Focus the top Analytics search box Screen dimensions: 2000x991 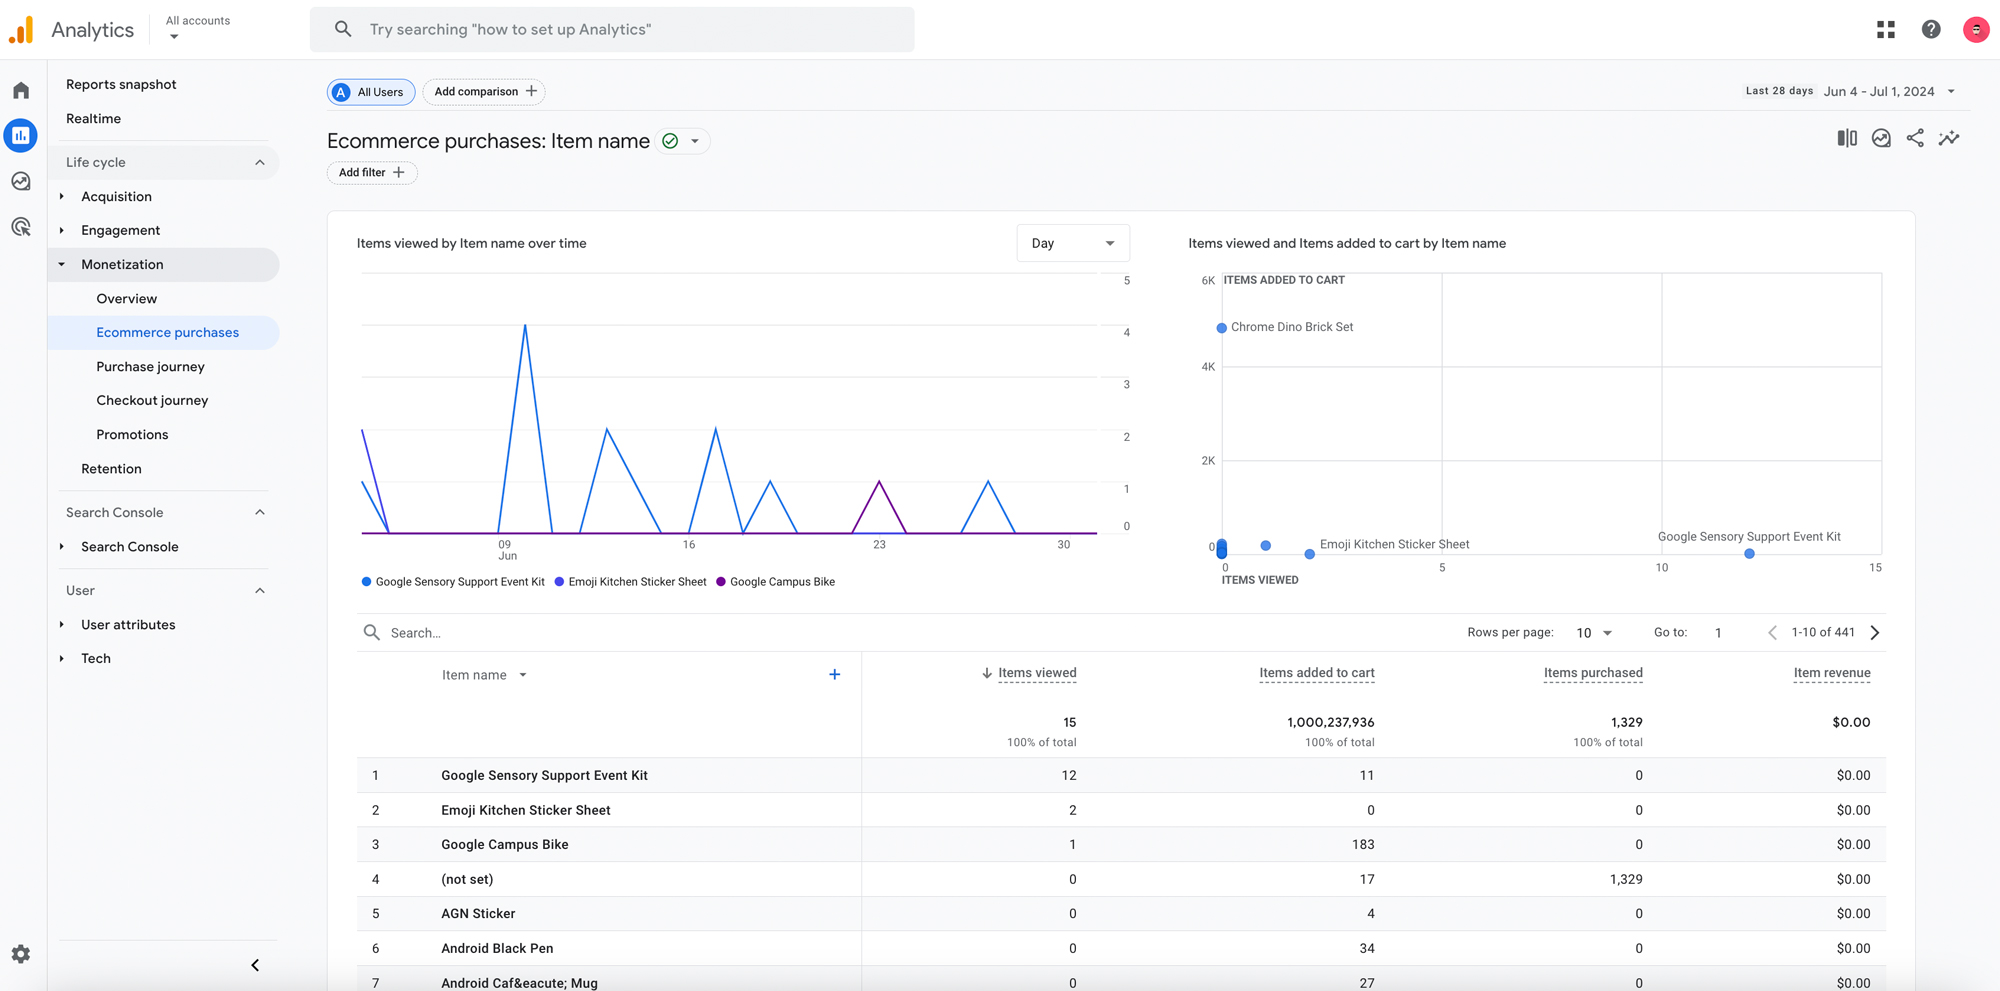point(612,30)
